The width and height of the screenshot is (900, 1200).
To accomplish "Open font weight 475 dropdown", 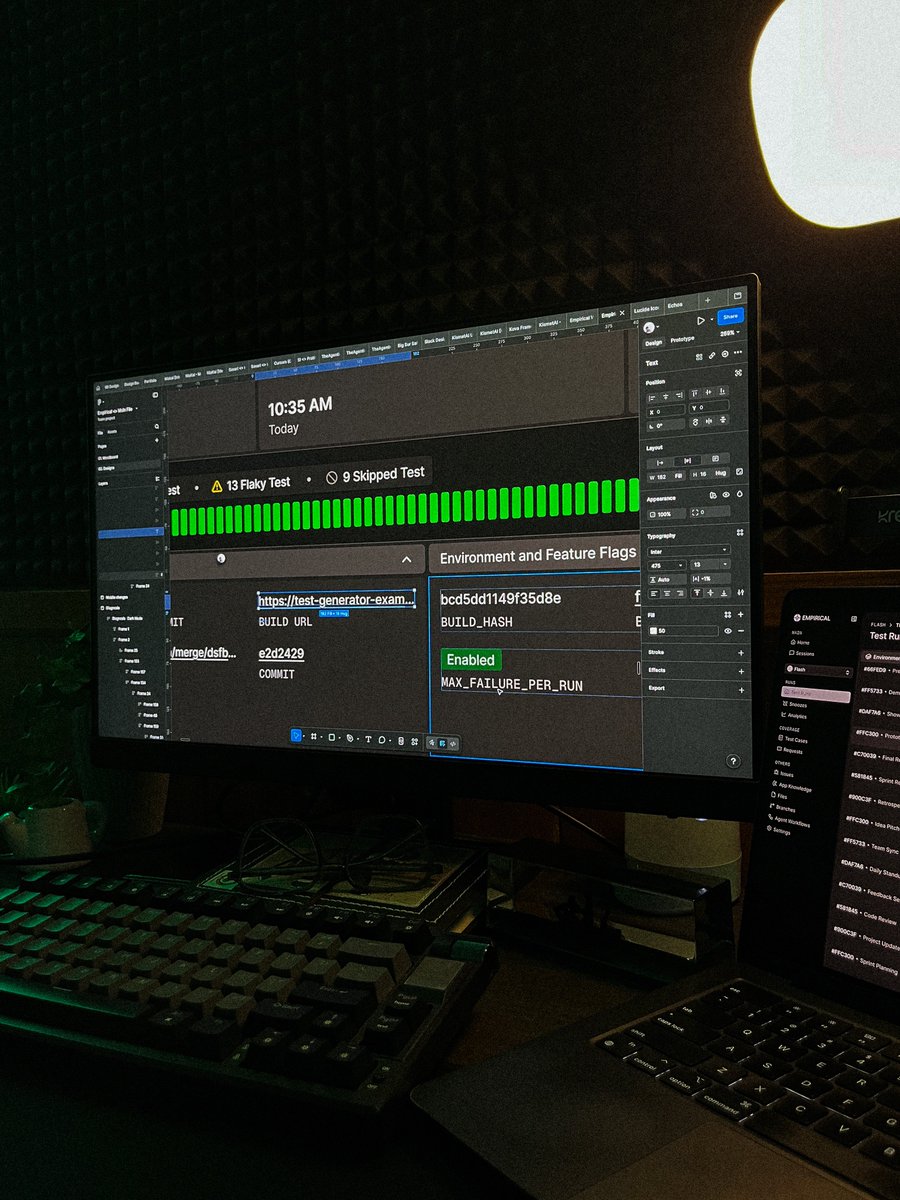I will coord(666,566).
